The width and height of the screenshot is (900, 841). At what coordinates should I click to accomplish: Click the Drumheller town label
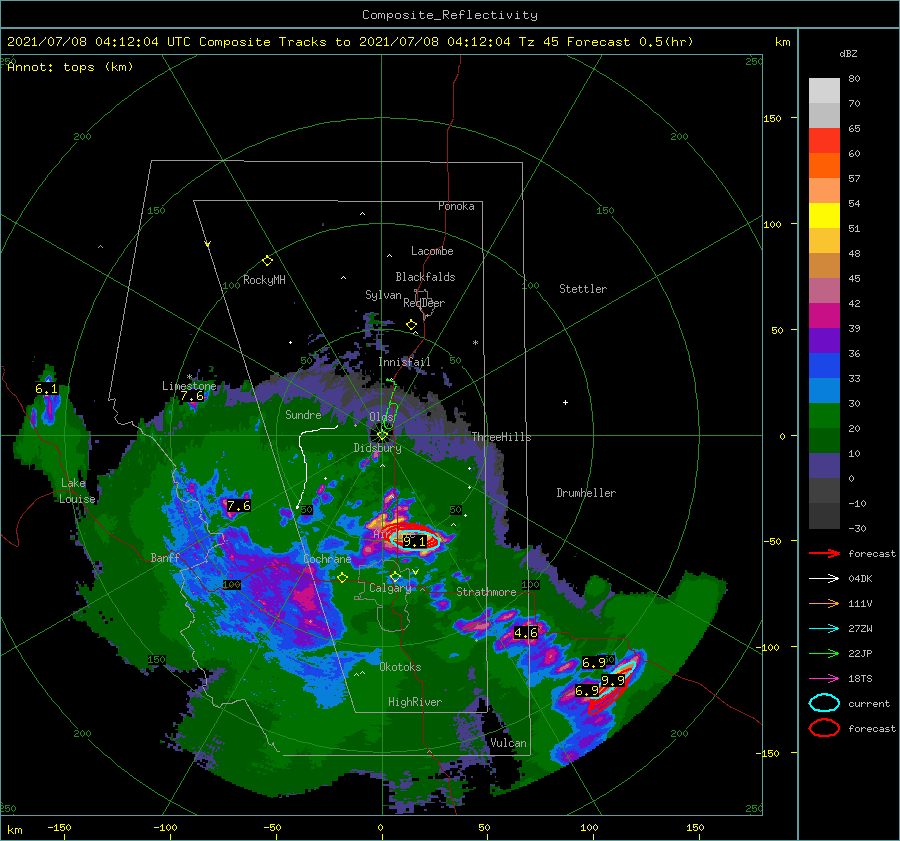click(586, 493)
